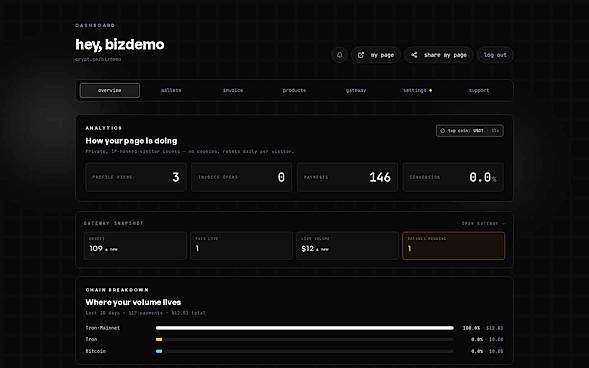This screenshot has height=368, width=589.
Task: Open notifications bell icon
Action: point(340,55)
